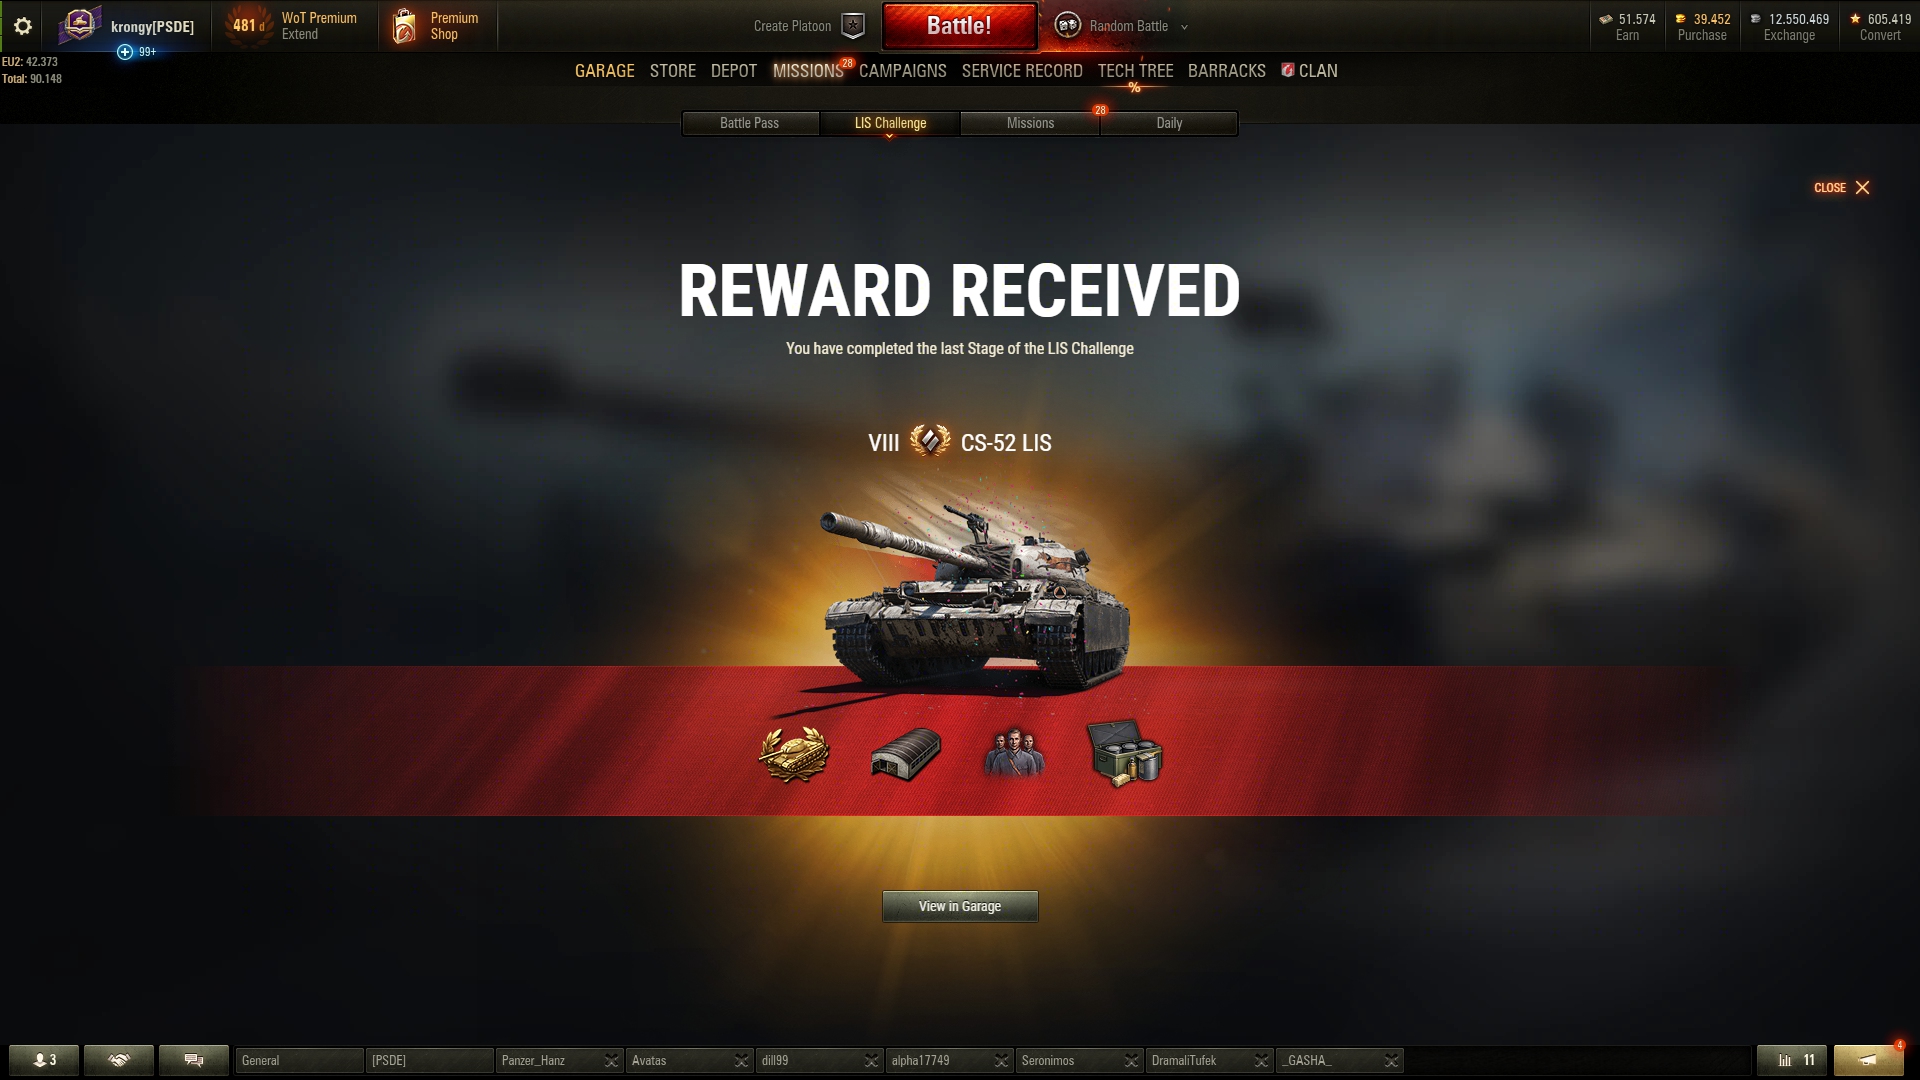Open the chat channels speech bubble icon
1920x1080 pixels.
point(194,1060)
